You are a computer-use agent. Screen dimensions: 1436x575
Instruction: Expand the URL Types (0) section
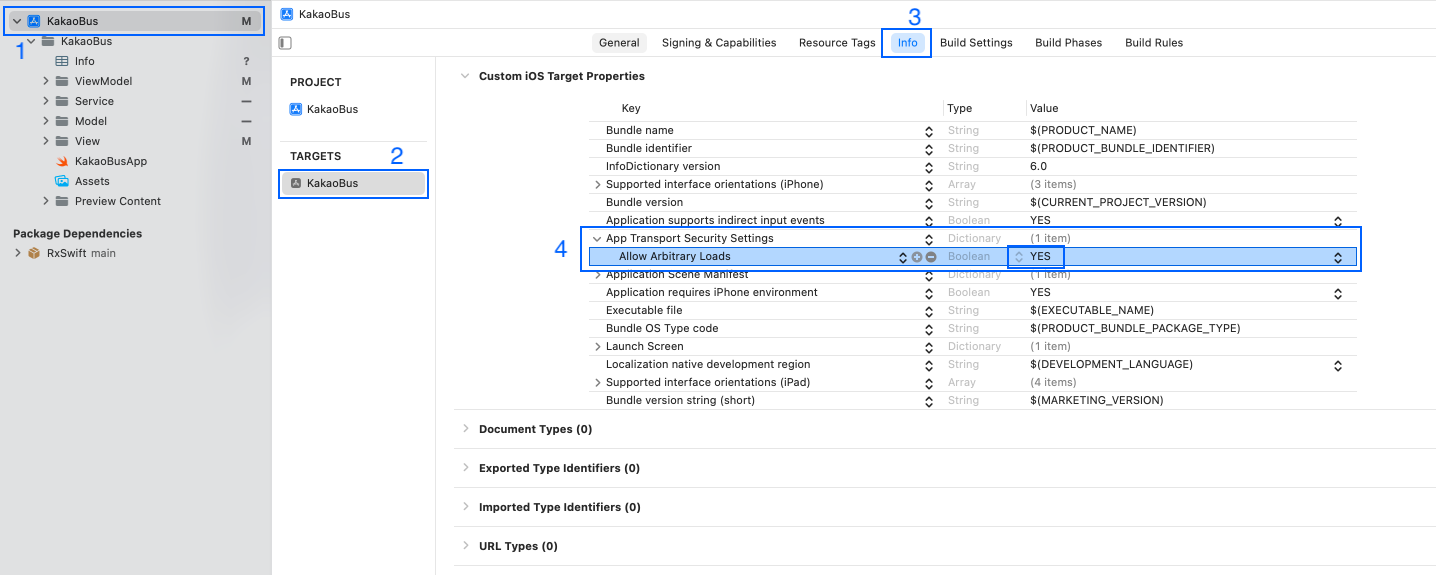click(465, 546)
